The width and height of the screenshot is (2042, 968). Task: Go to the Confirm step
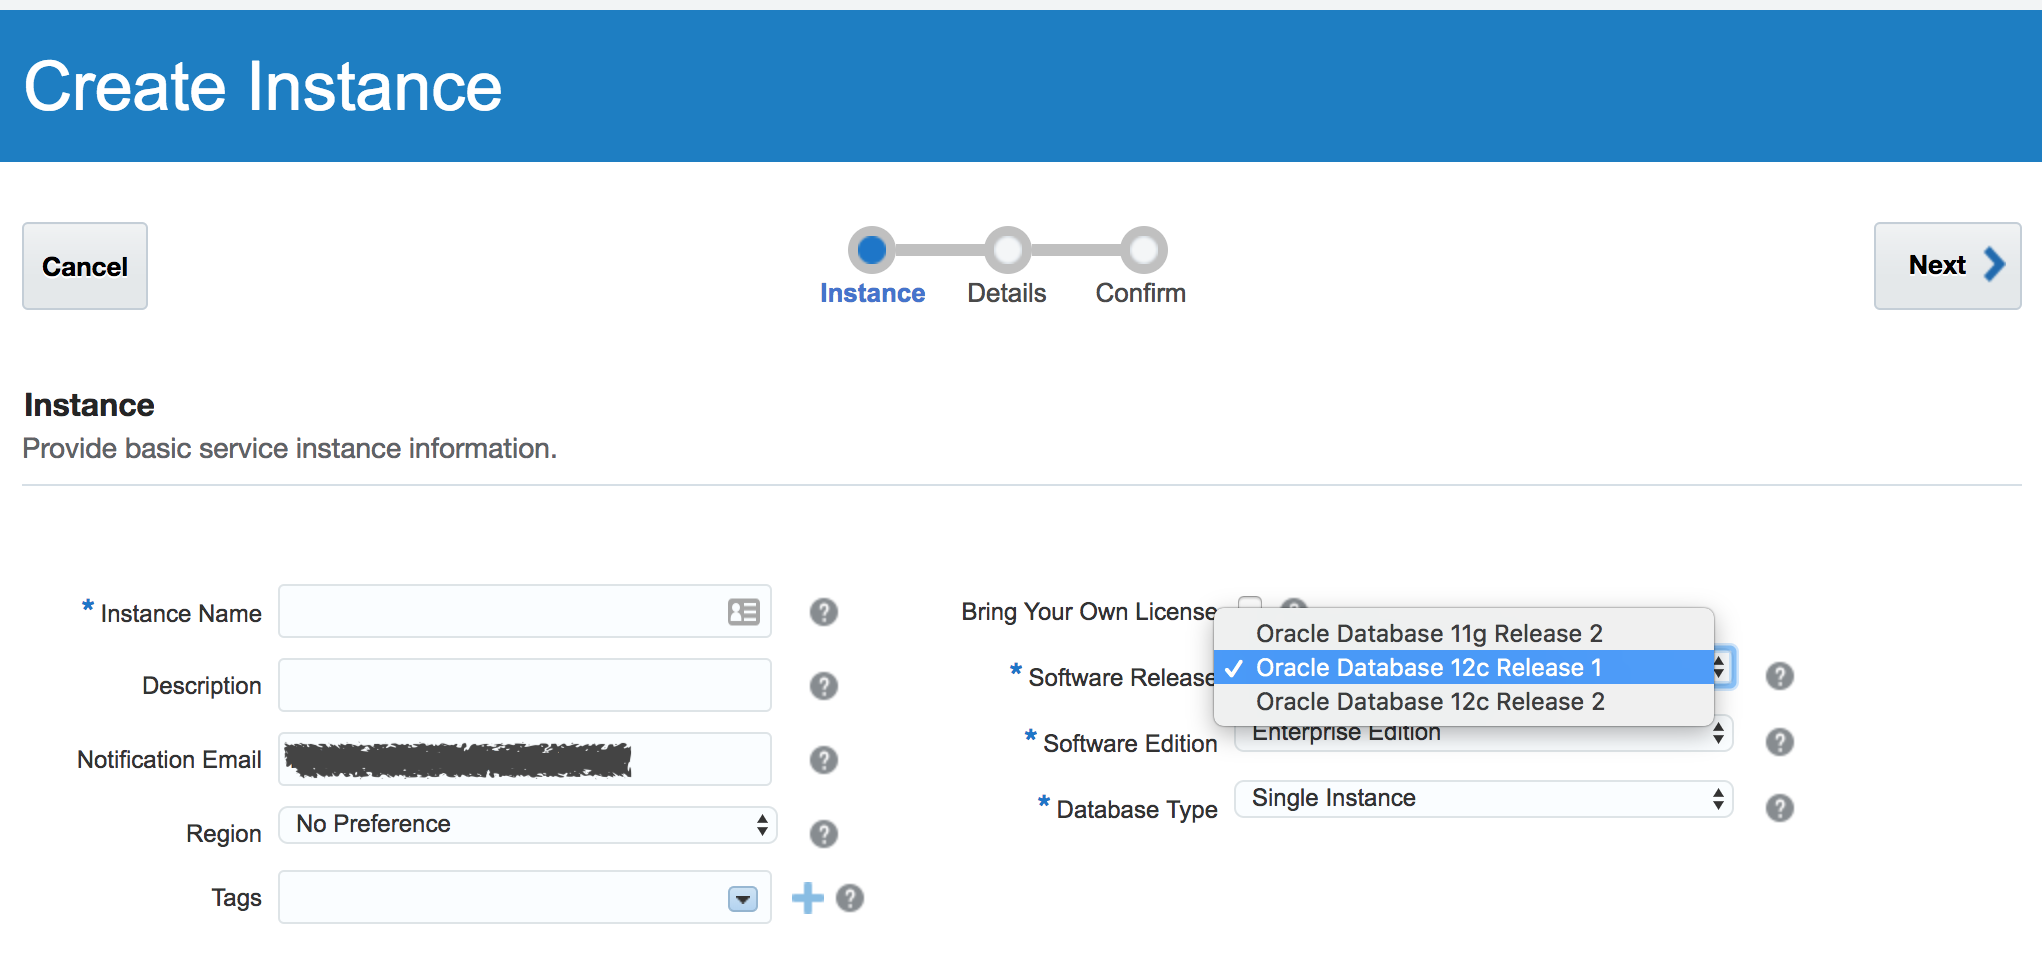click(1143, 250)
